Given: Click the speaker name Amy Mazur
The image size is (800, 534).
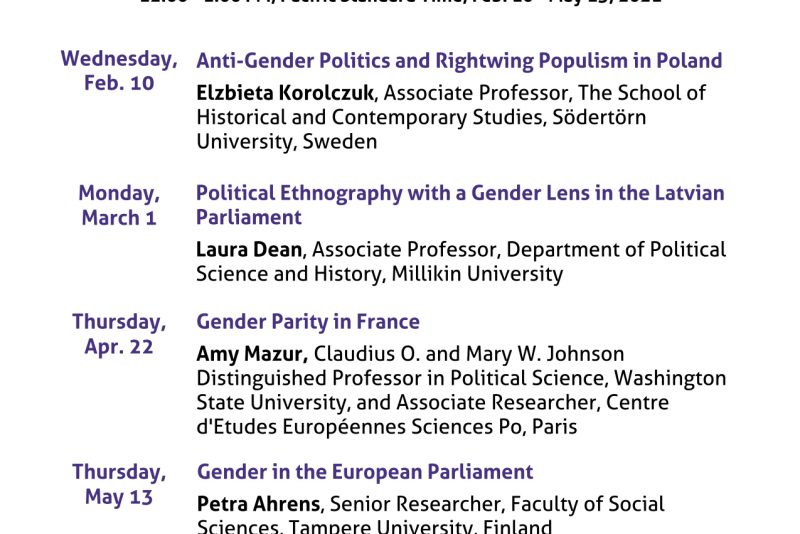Looking at the screenshot, I should click(252, 354).
